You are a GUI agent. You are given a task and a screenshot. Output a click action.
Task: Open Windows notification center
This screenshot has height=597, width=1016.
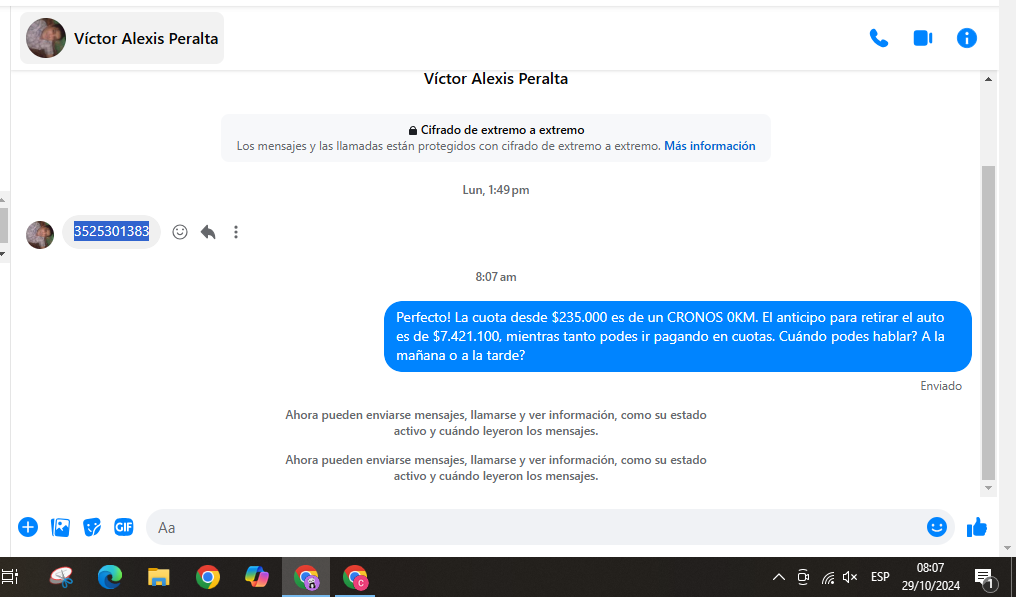pyautogui.click(x=984, y=577)
